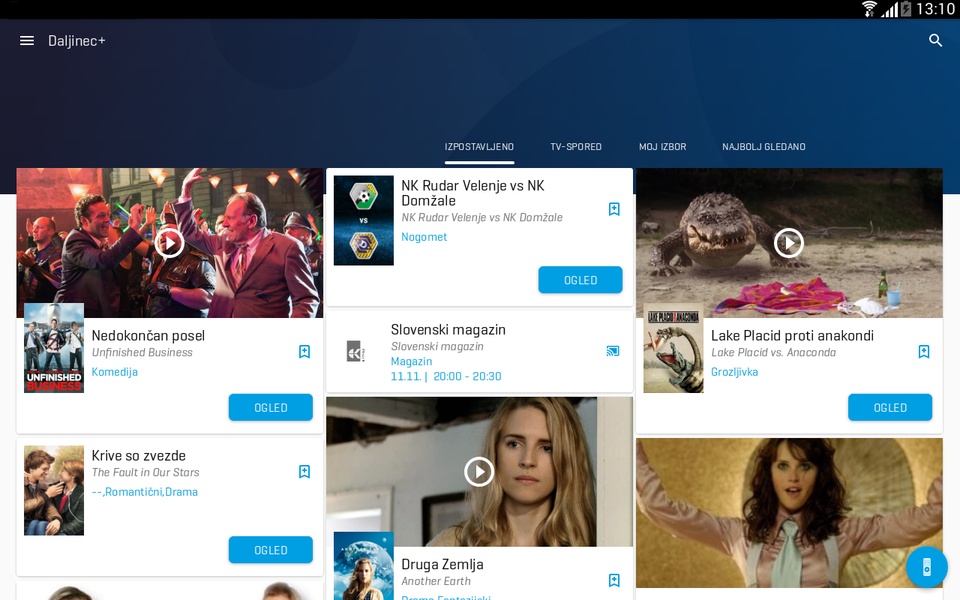Viewport: 960px width, 600px height.
Task: Open the Najbolj gledano tab
Action: 763,147
